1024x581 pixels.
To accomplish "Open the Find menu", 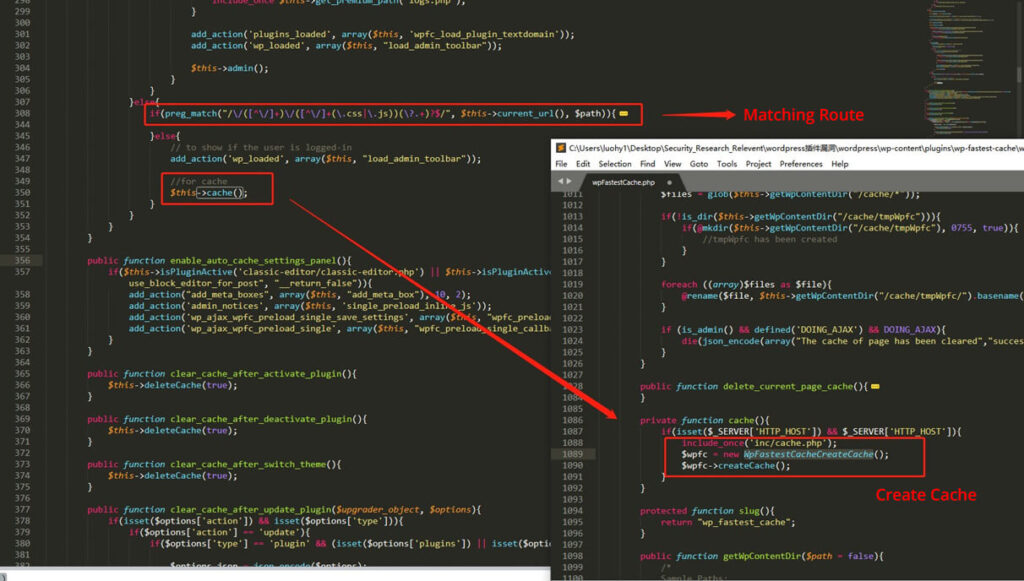I will pos(647,164).
